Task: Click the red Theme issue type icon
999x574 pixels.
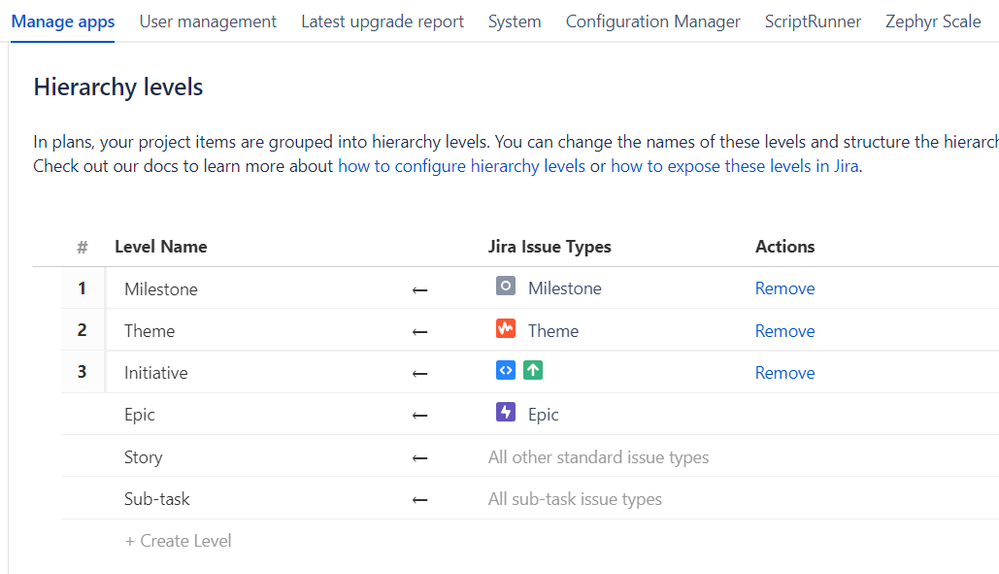Action: tap(506, 329)
